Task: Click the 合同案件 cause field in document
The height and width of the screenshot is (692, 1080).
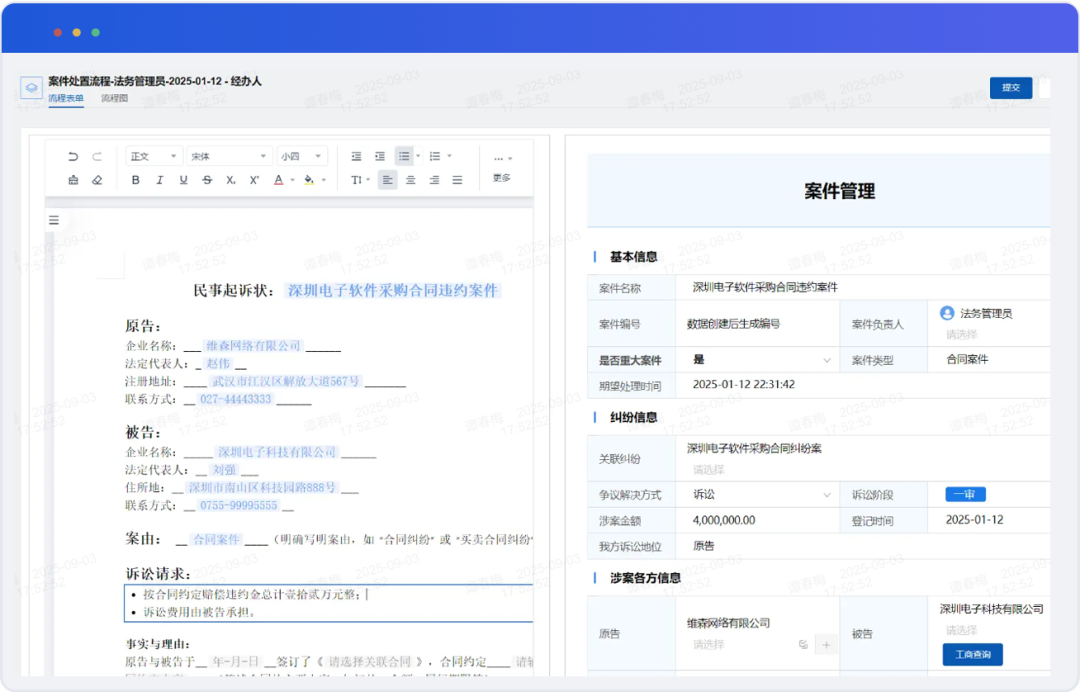Action: (x=216, y=539)
